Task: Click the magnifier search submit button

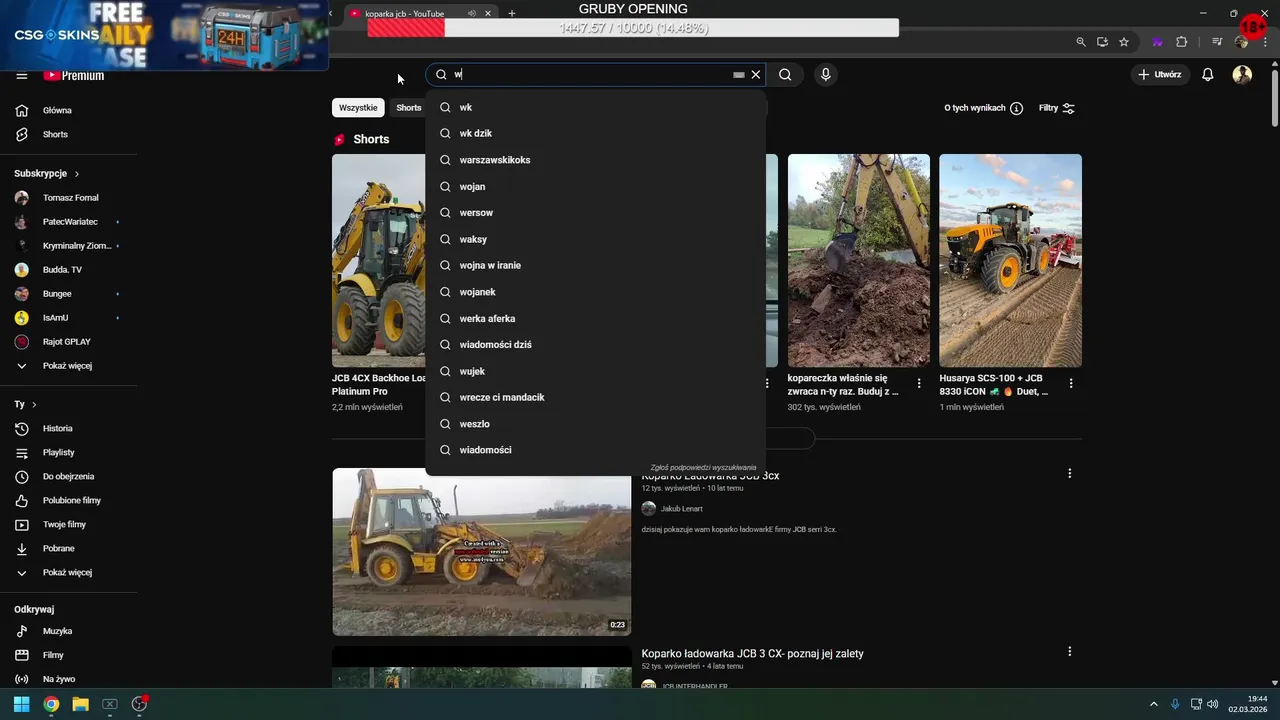Action: 785,75
